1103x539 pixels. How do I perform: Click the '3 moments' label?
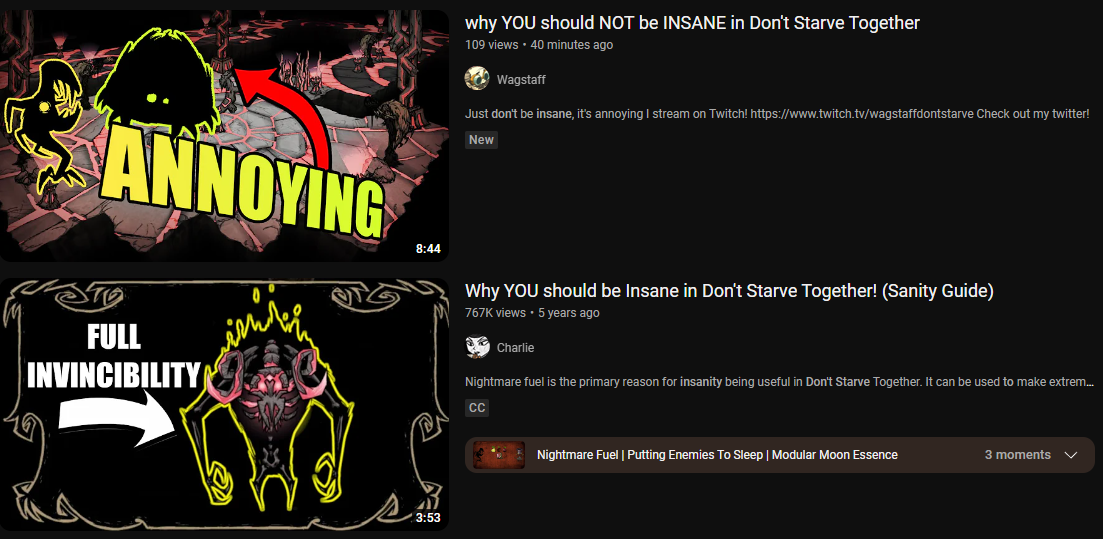1017,455
